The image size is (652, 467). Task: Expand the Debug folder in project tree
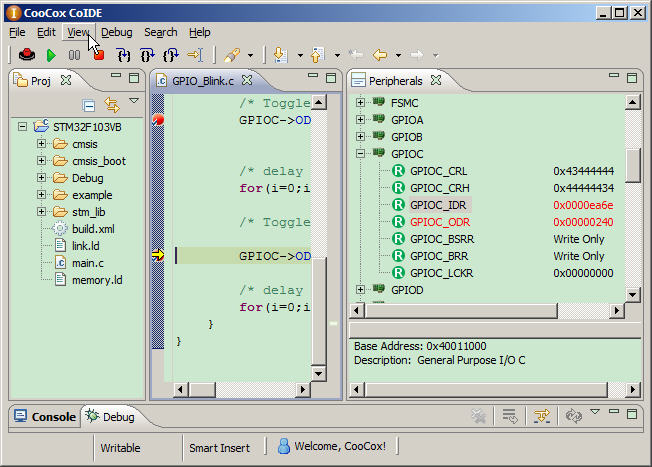(x=41, y=178)
